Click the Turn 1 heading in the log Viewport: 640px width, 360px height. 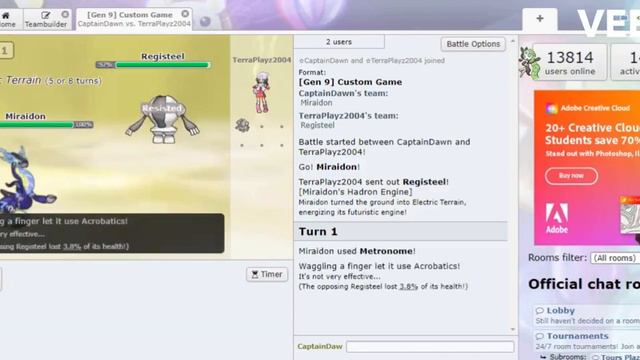pyautogui.click(x=318, y=231)
